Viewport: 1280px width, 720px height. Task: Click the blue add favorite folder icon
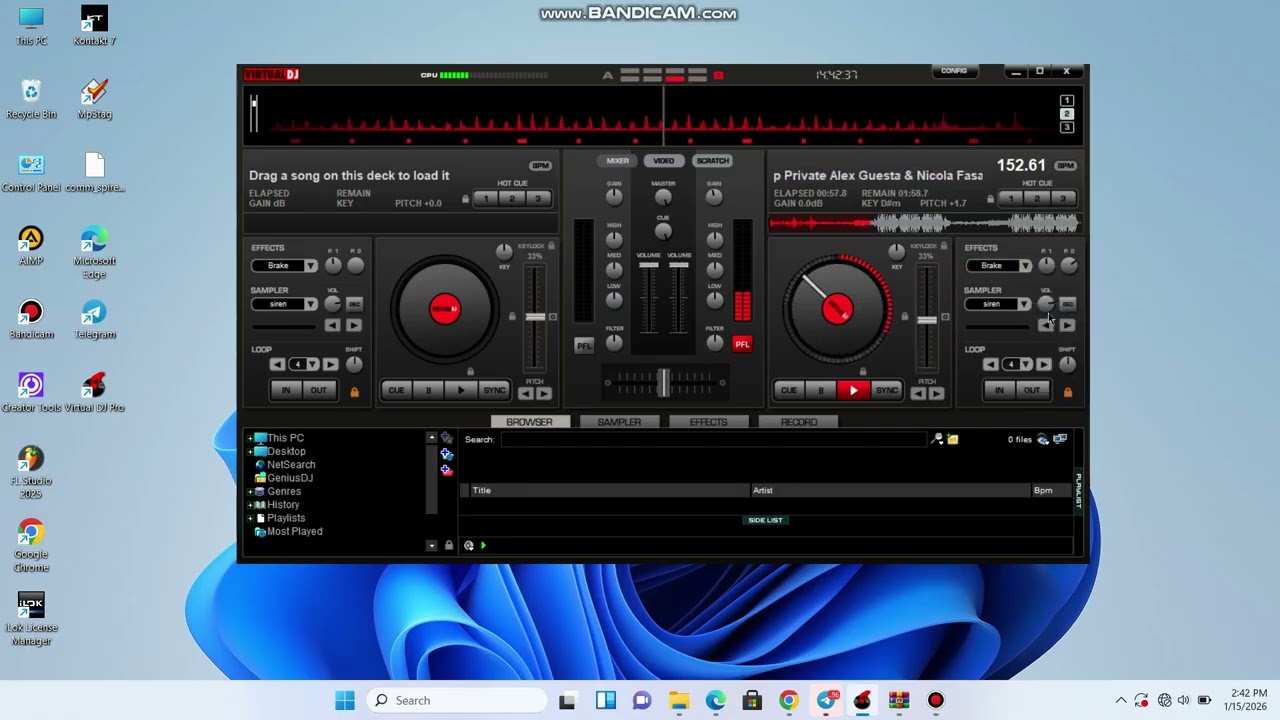(447, 454)
